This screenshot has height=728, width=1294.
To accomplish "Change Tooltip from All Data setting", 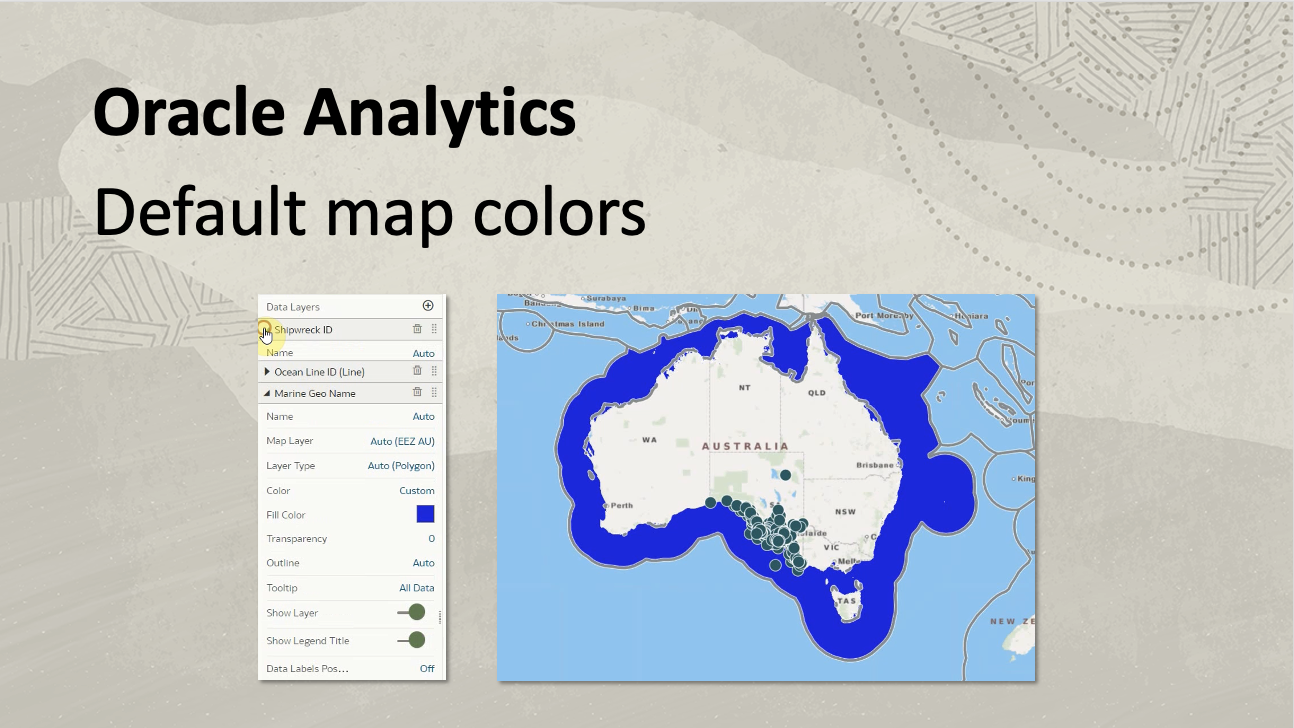I will (x=416, y=588).
